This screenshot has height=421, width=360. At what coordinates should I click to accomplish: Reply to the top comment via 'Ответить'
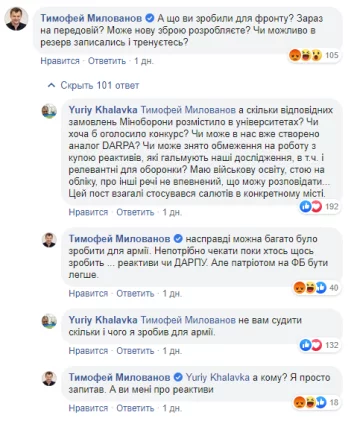point(107,61)
